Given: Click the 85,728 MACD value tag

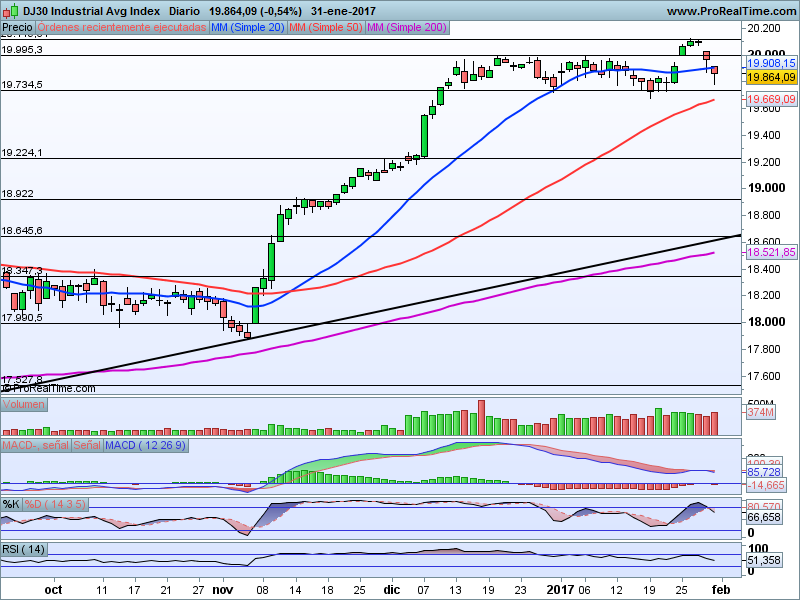Looking at the screenshot, I should click(x=764, y=472).
